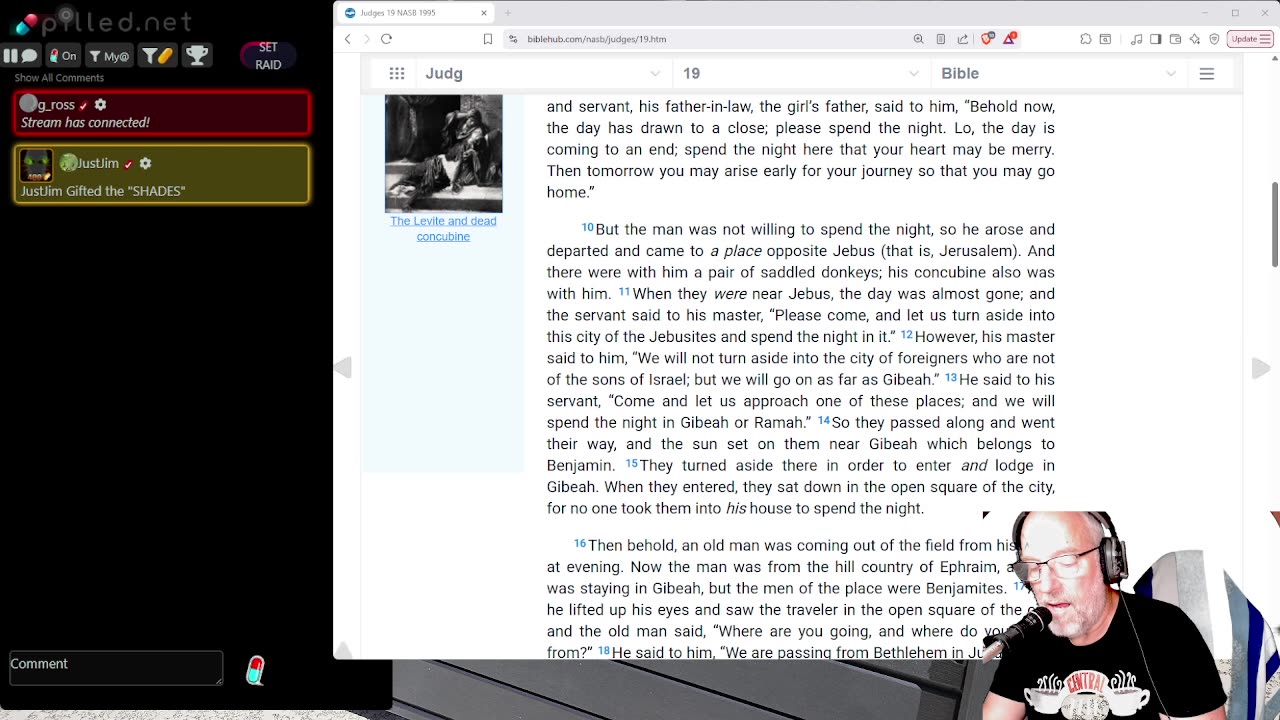1280x720 pixels.
Task: Click verse number 11
Action: pos(624,292)
